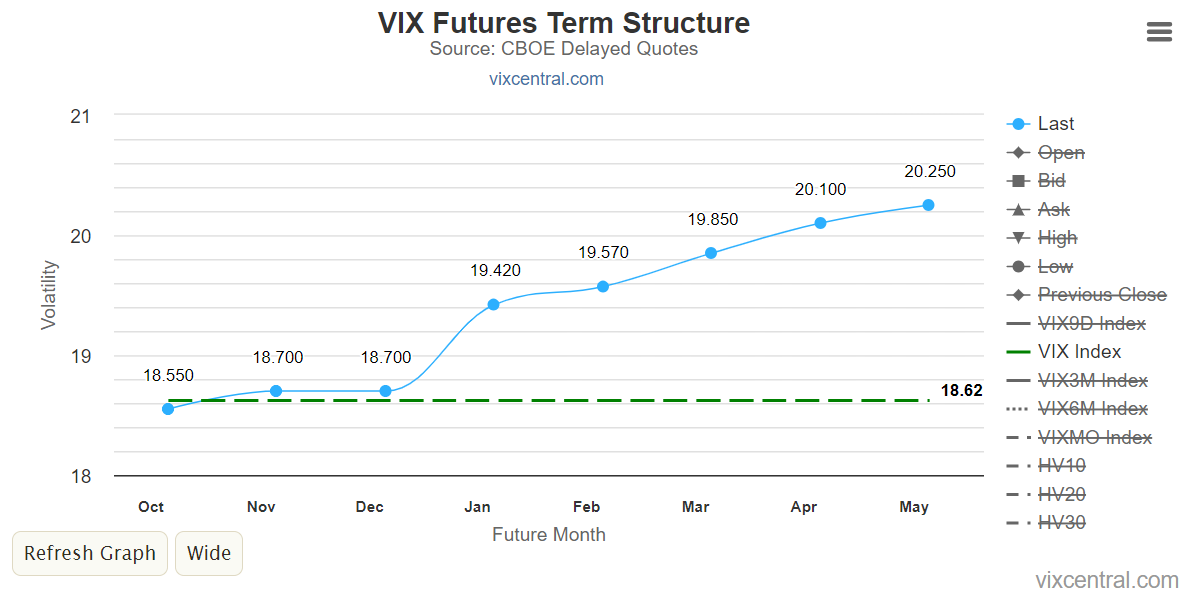Toggle Previous Close legend entry
1190x593 pixels.
coord(1101,295)
